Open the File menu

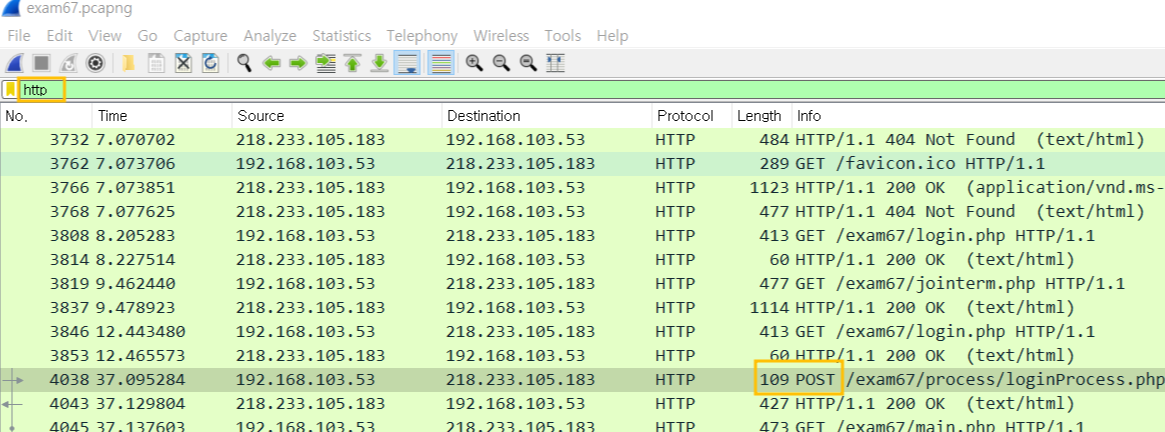19,36
